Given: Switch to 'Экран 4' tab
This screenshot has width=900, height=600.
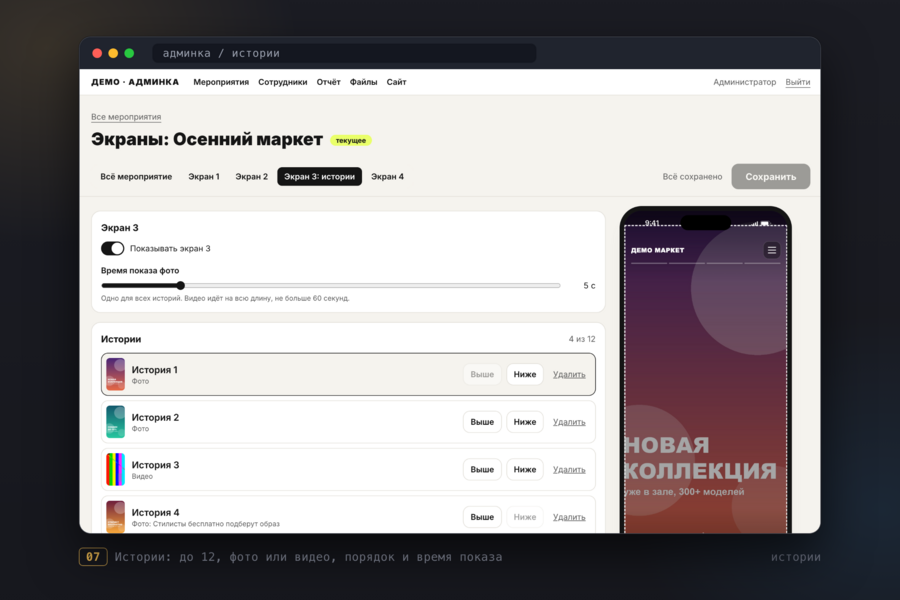Looking at the screenshot, I should tap(387, 176).
